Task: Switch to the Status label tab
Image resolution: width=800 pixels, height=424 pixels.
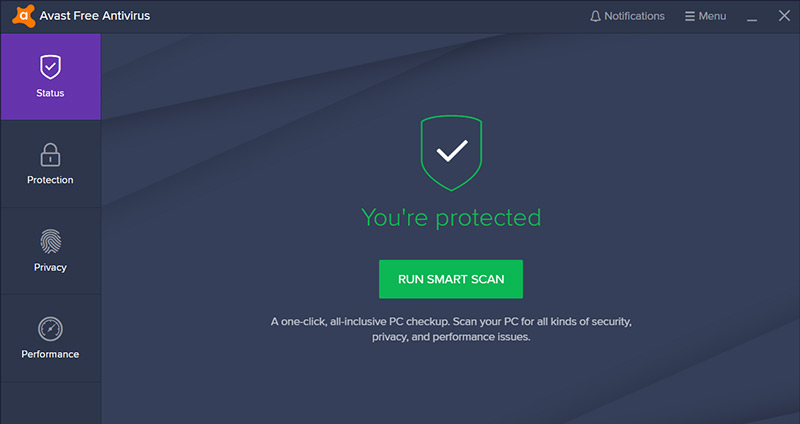Action: click(x=50, y=93)
